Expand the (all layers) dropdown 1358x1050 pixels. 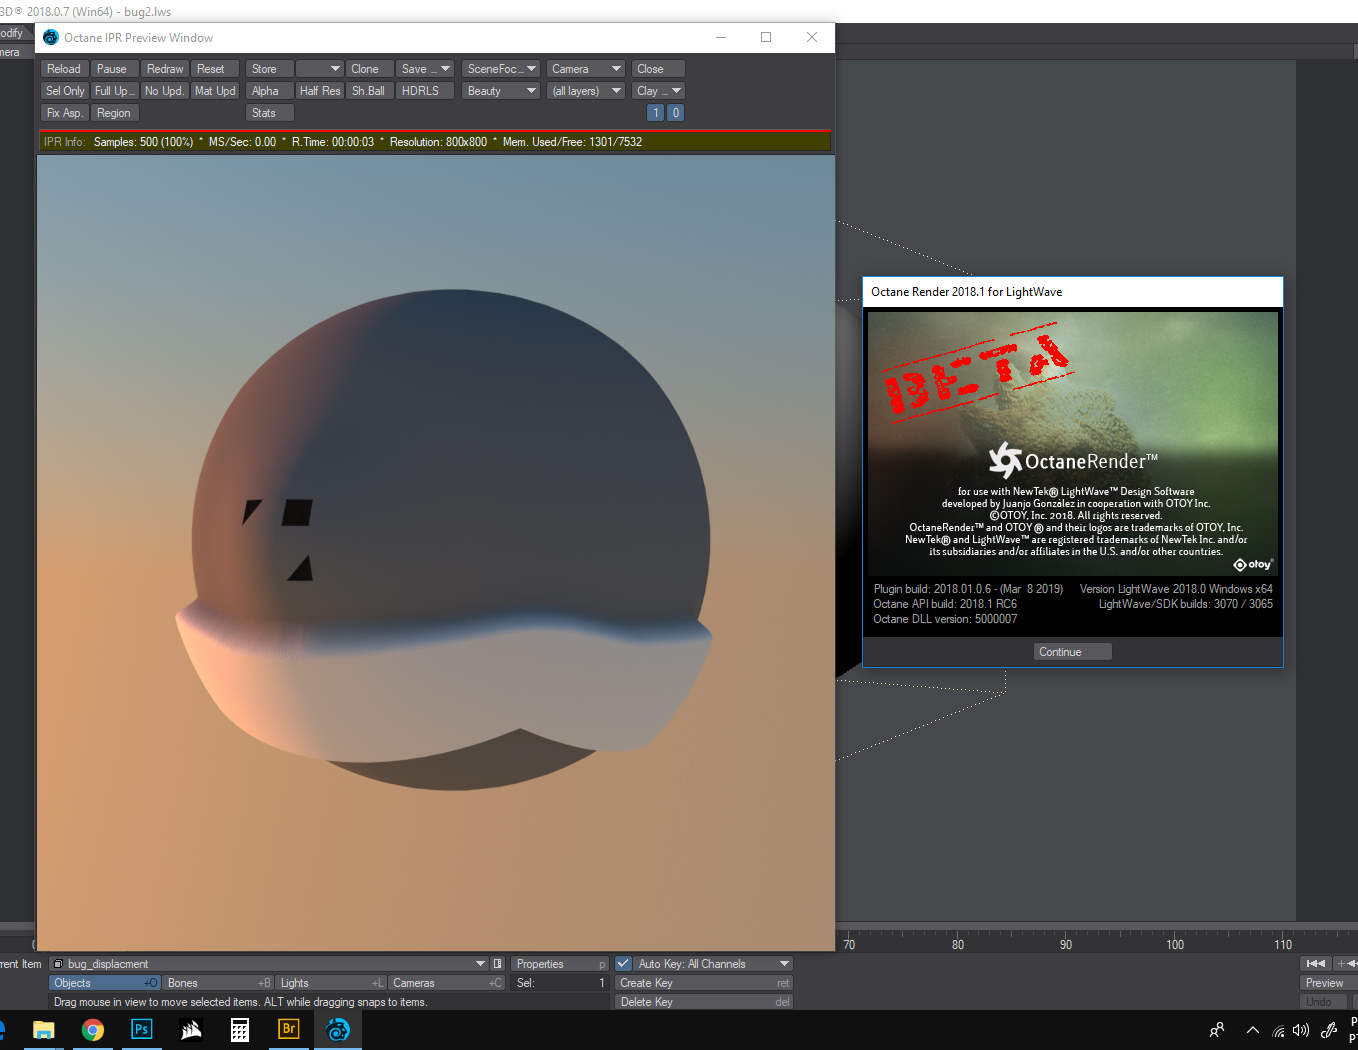[586, 91]
